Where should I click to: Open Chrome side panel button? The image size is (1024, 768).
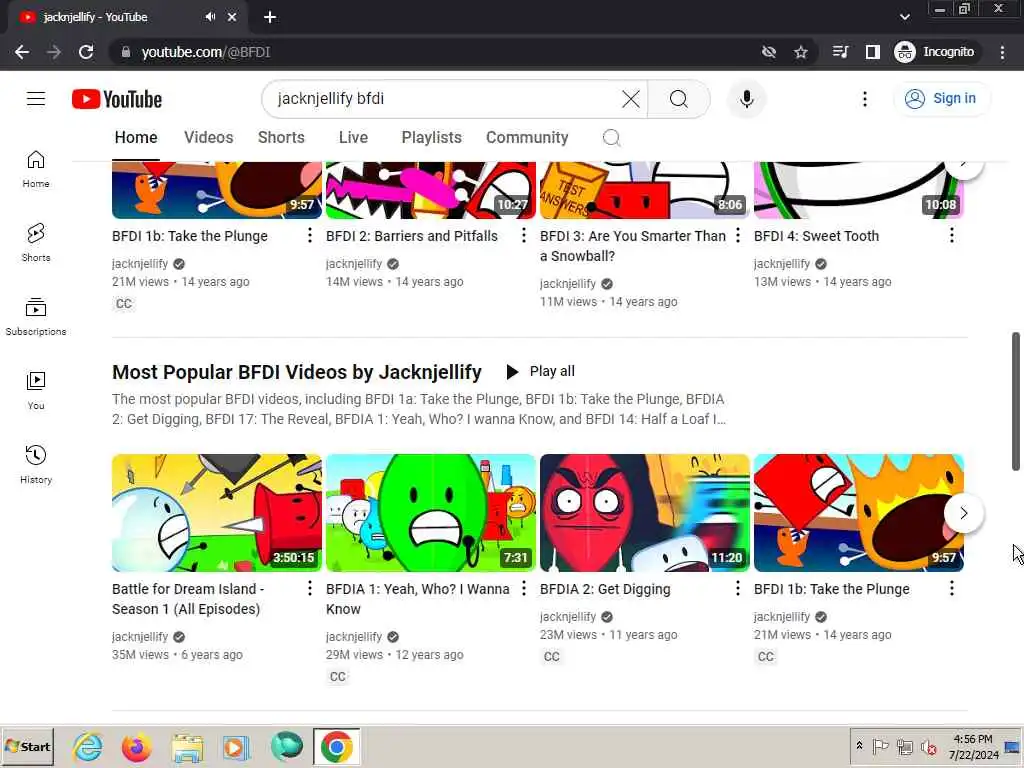pyautogui.click(x=872, y=52)
